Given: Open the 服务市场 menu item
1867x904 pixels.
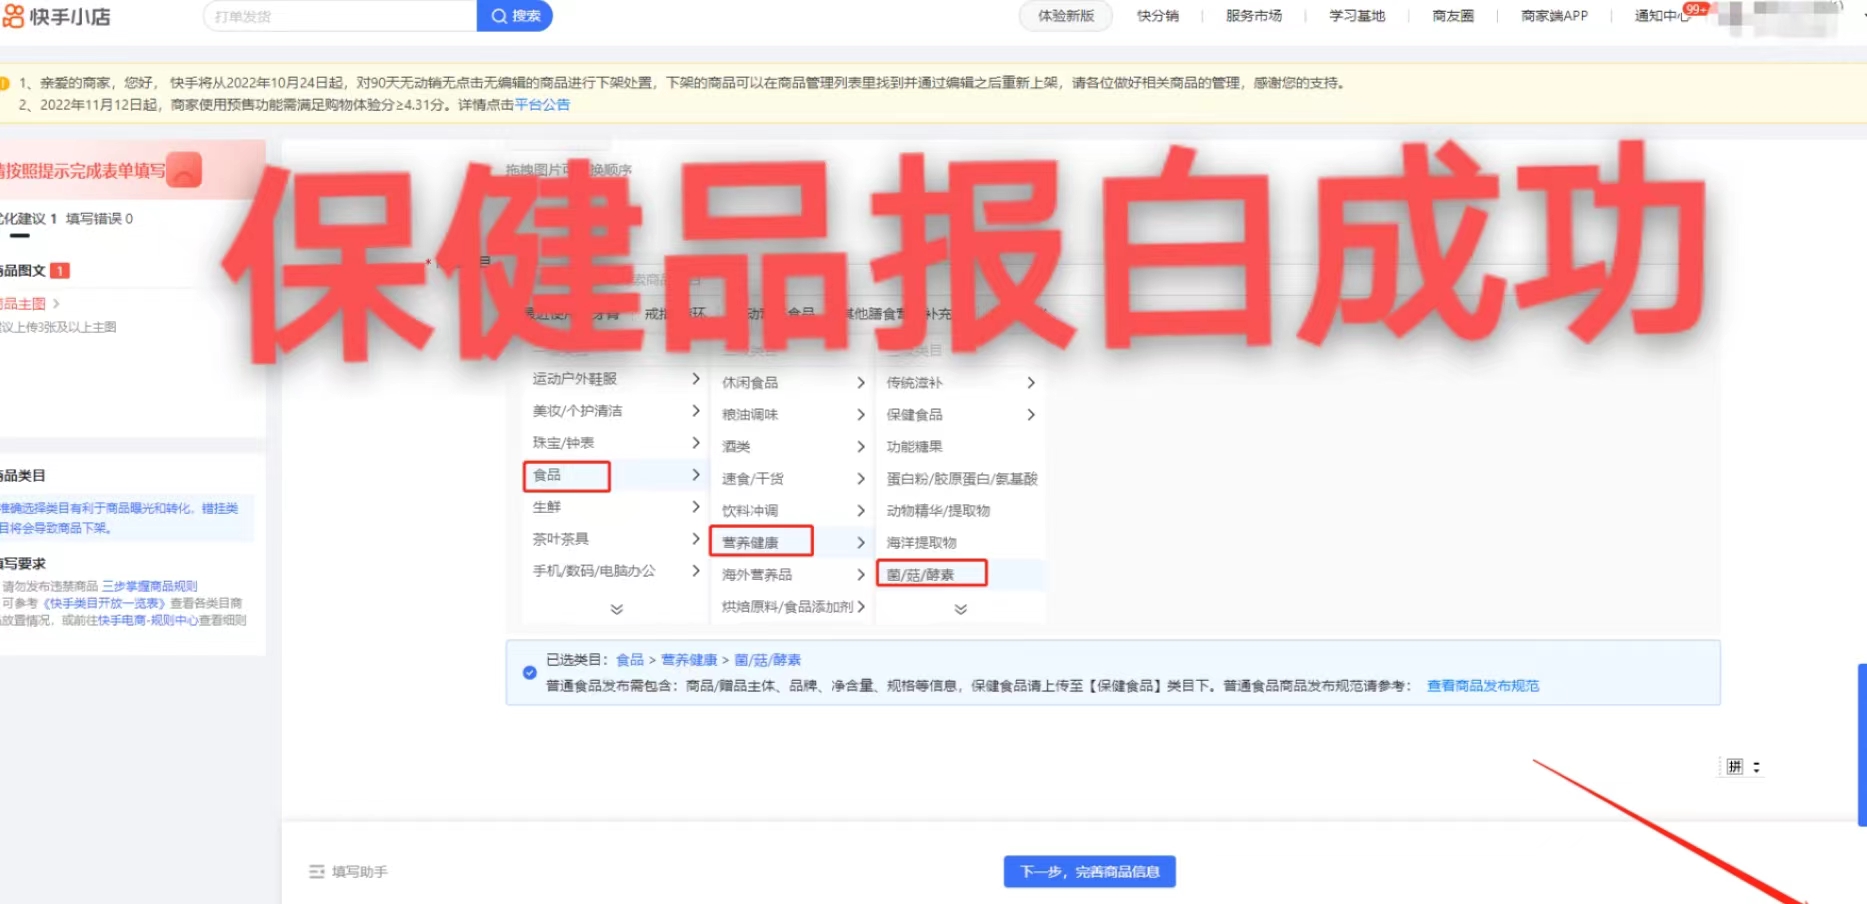Looking at the screenshot, I should (x=1253, y=15).
